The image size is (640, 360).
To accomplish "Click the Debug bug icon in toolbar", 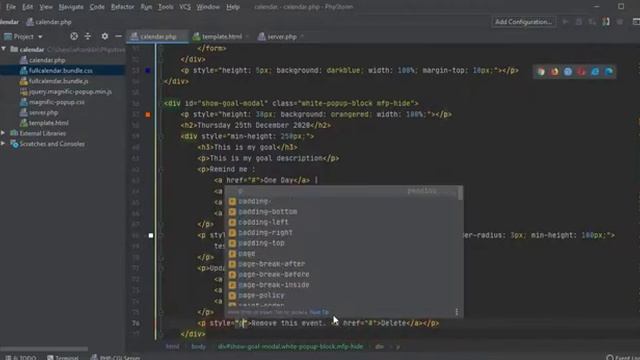I will 579,22.
